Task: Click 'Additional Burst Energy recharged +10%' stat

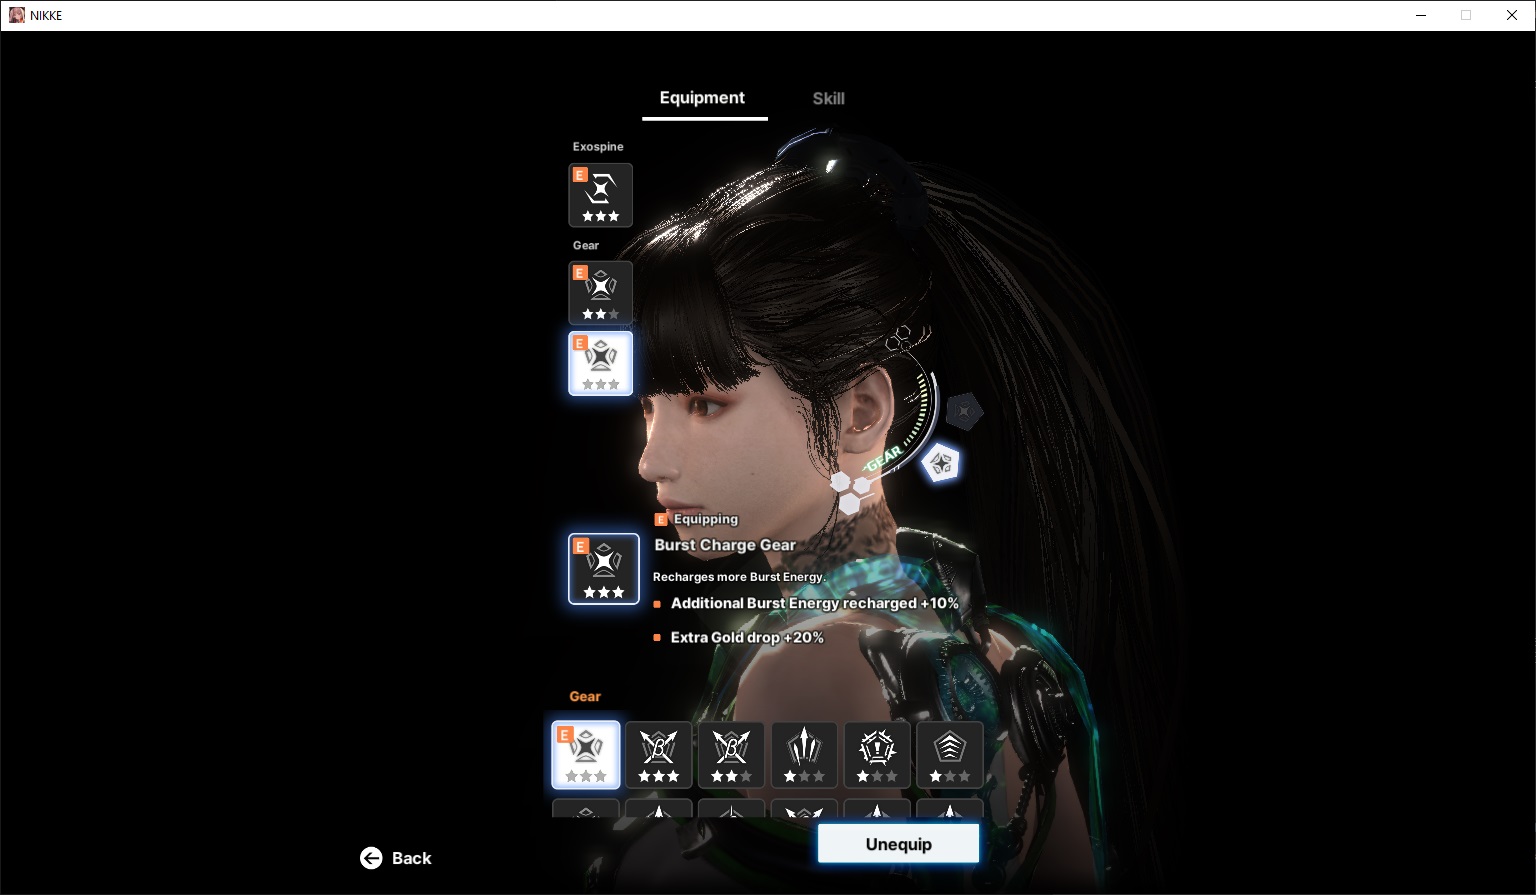Action: [815, 603]
